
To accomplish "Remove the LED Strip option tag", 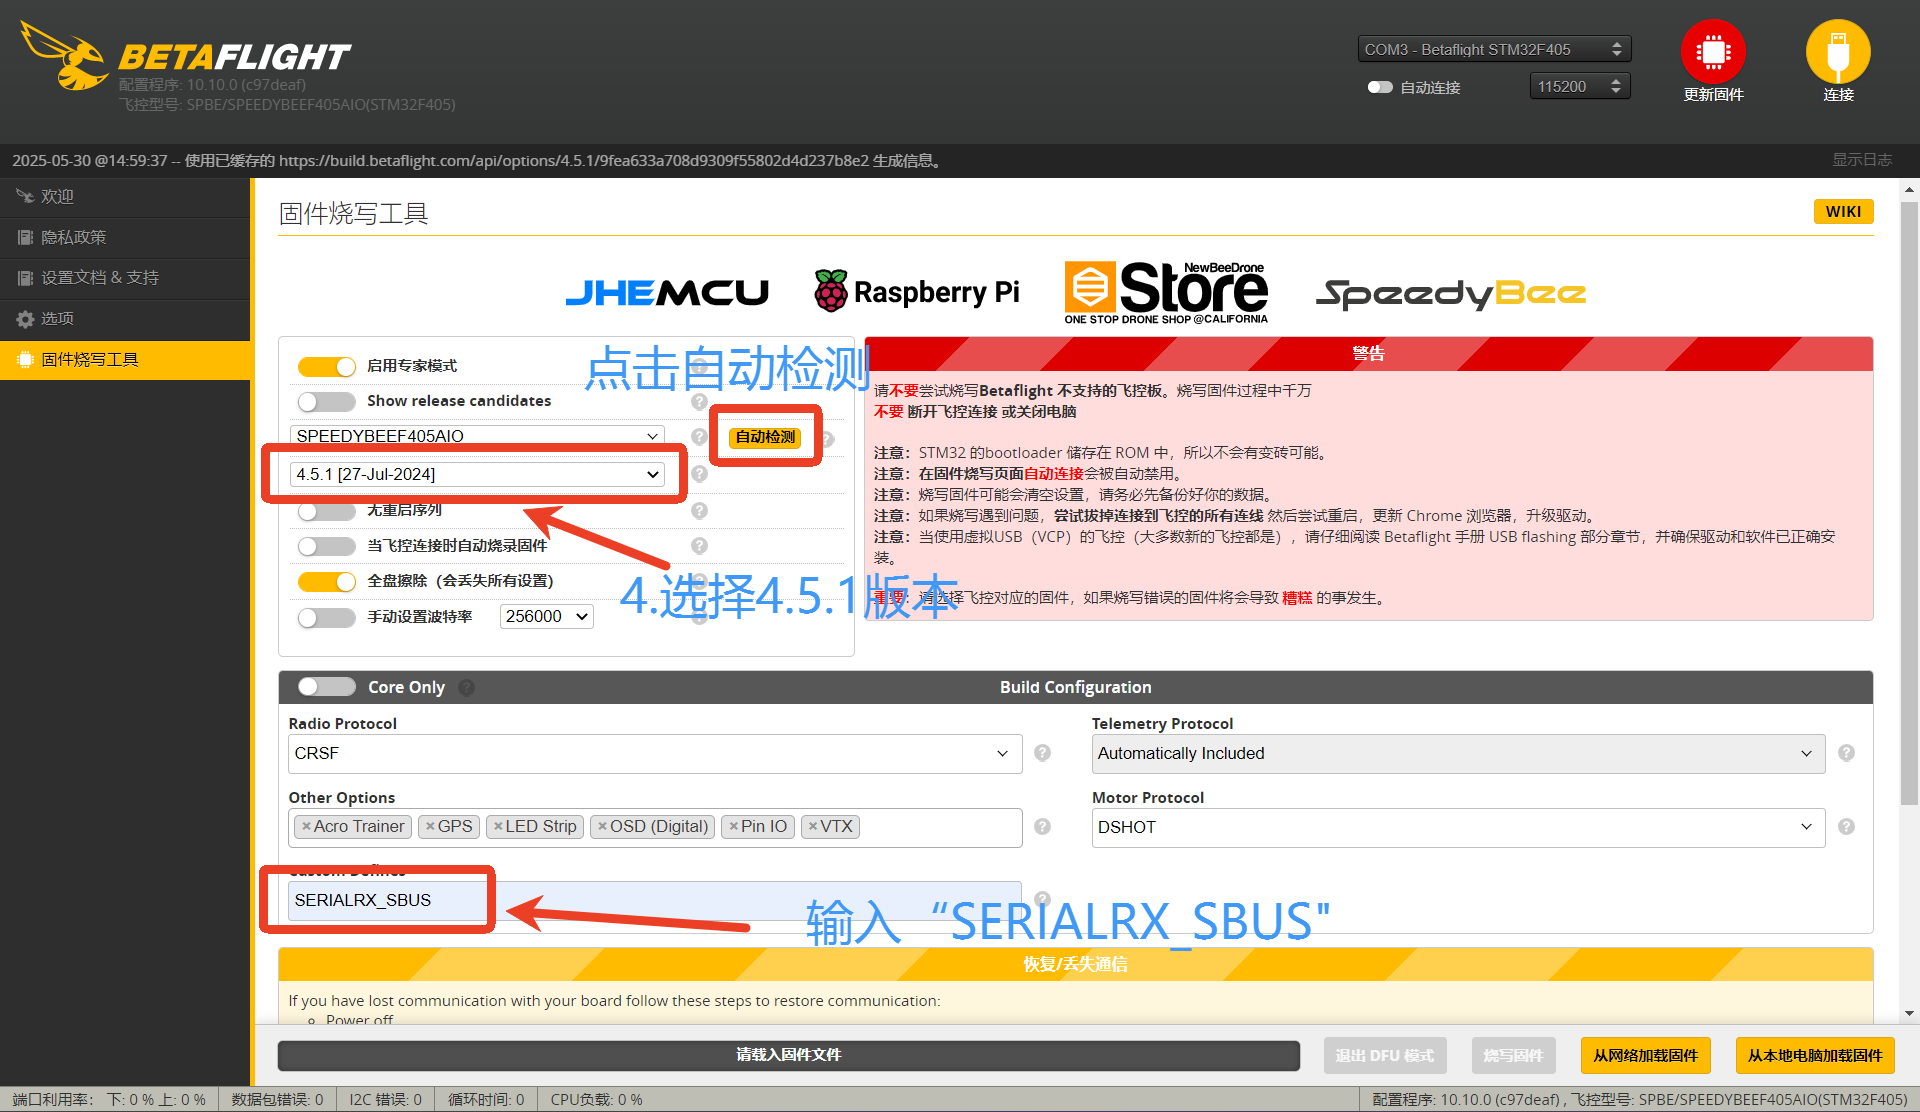I will coord(498,826).
